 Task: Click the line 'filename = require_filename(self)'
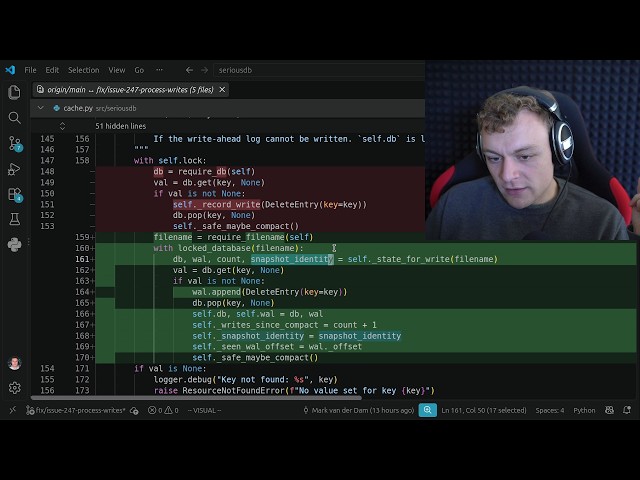coord(233,237)
